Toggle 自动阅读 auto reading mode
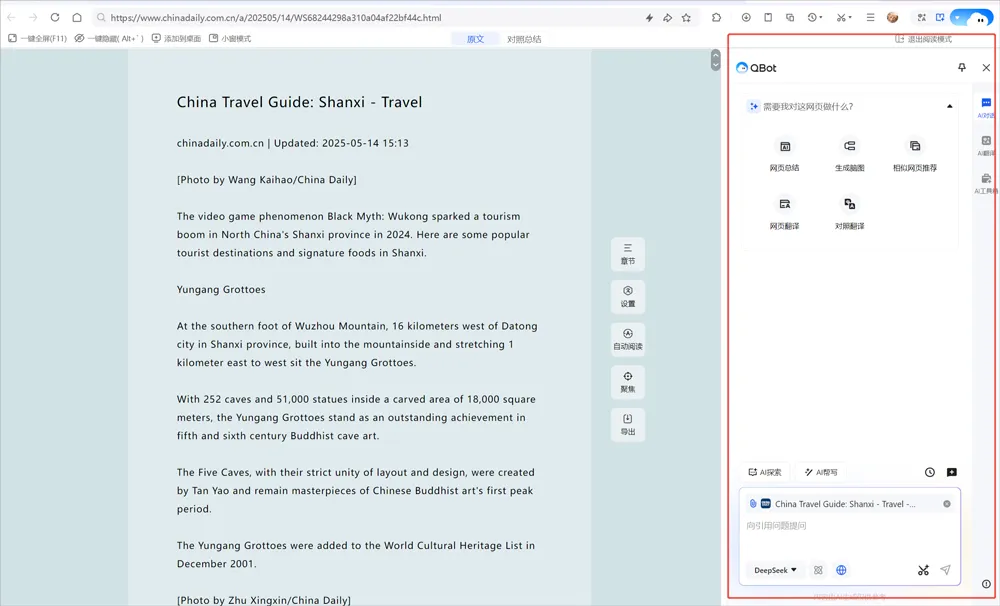Viewport: 1000px width, 606px height. pos(628,339)
